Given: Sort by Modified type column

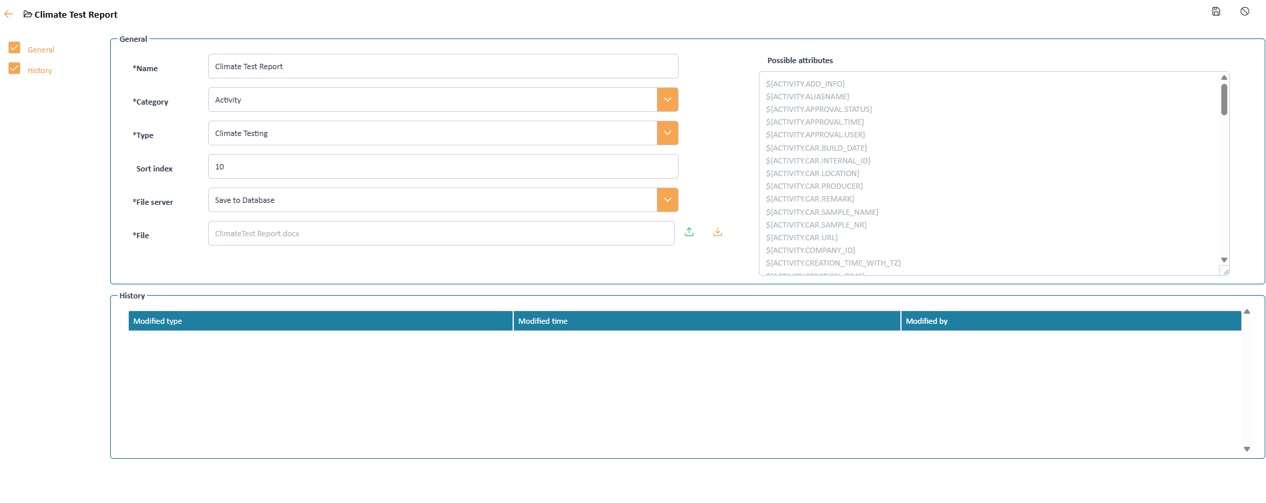Looking at the screenshot, I should (x=320, y=321).
